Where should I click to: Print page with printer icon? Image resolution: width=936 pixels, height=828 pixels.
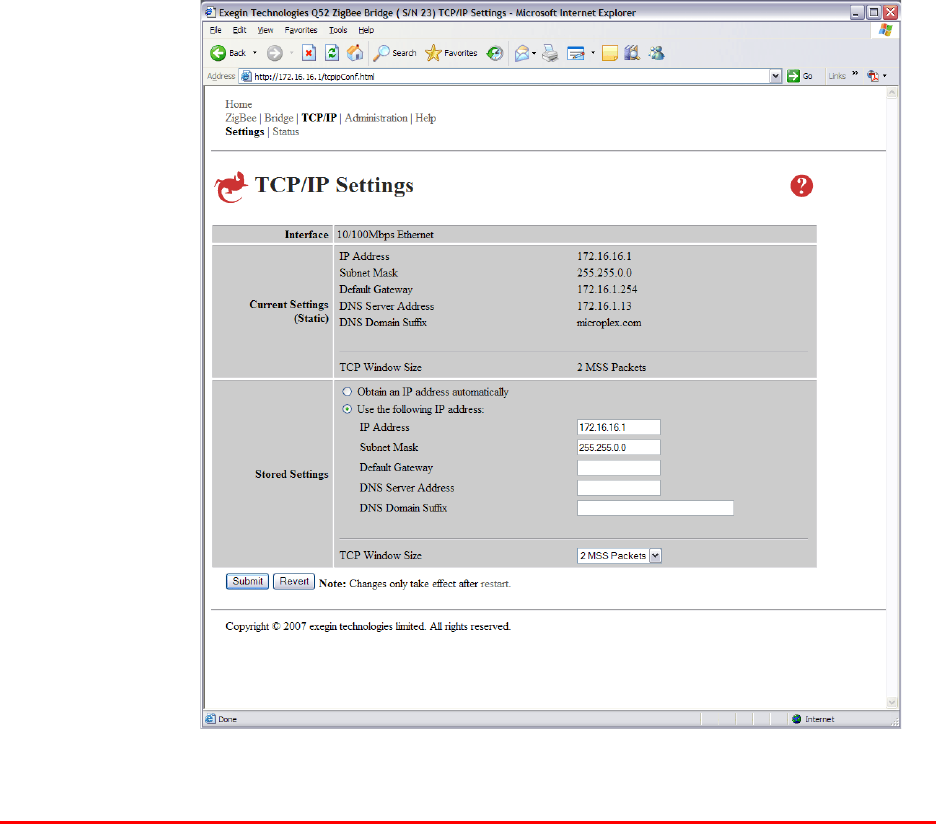point(550,53)
